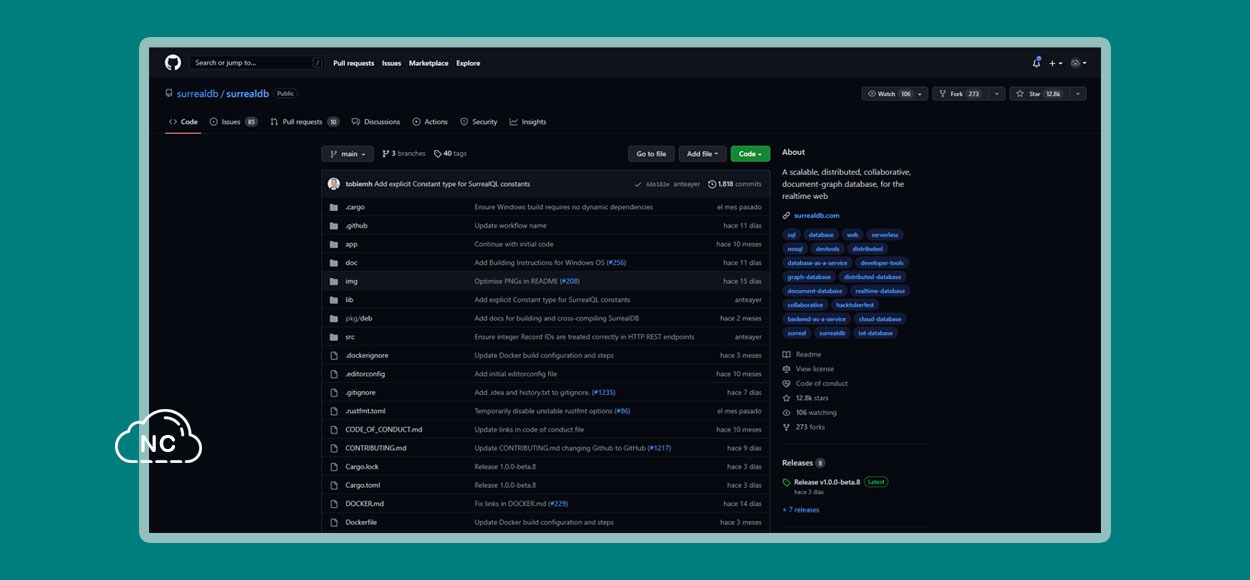Open the .github folder
1250x580 pixels.
coord(357,226)
